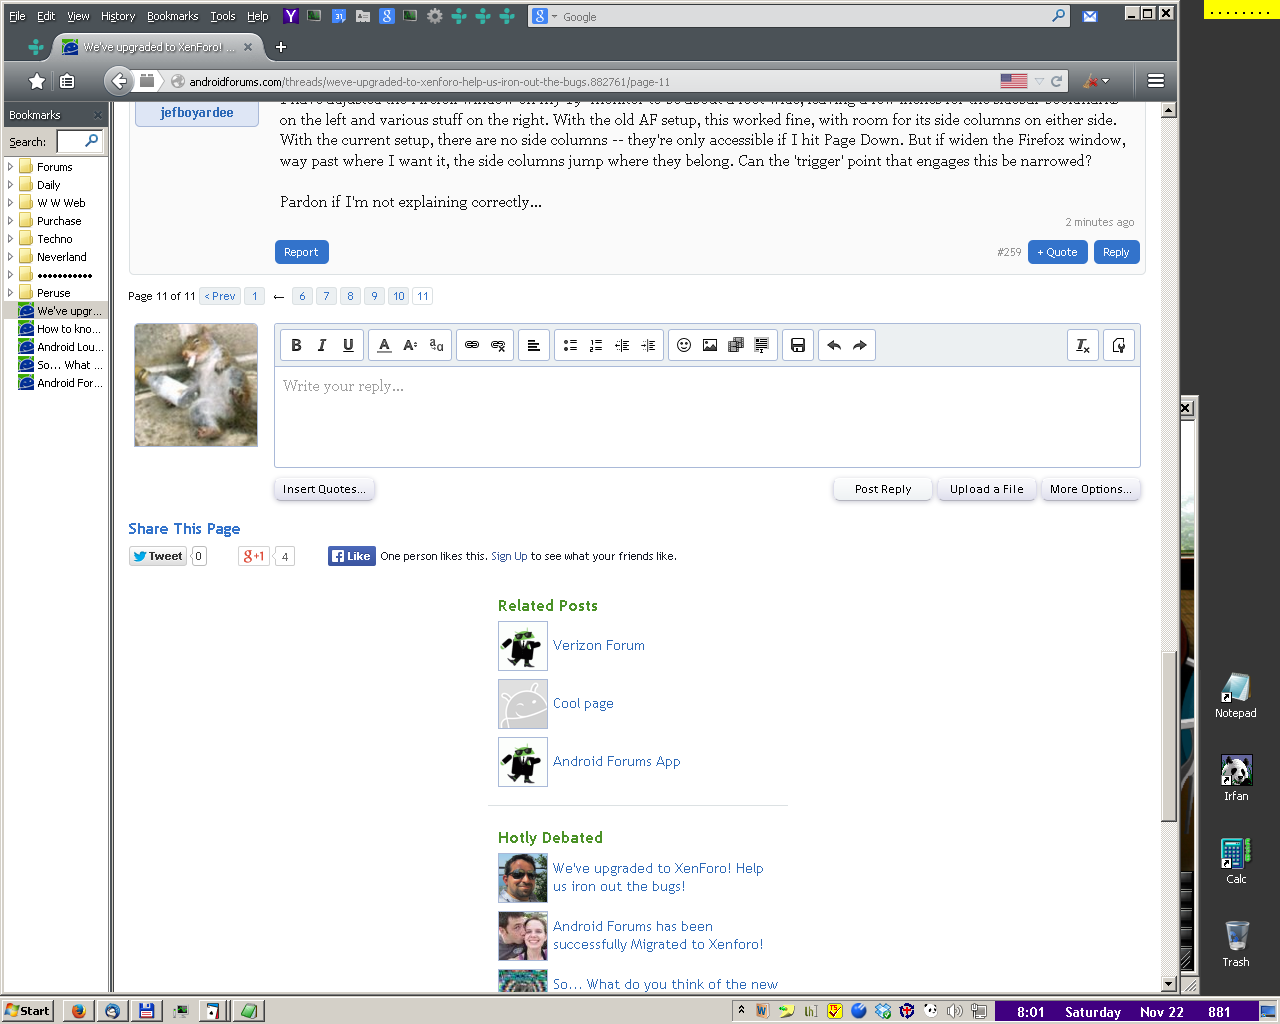This screenshot has height=1024, width=1280.
Task: Click the redo arrow icon
Action: tap(860, 345)
